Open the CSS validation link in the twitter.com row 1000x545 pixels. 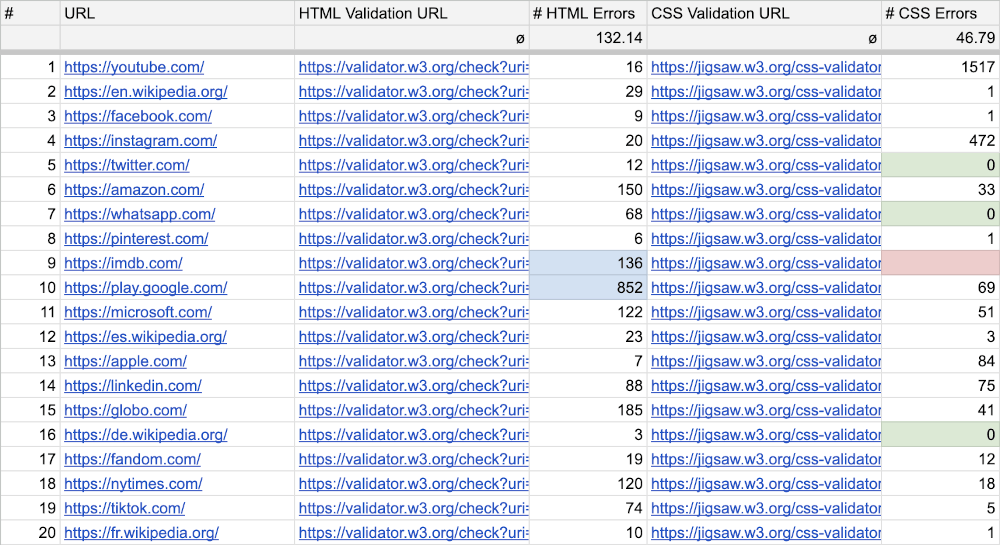[x=766, y=165]
